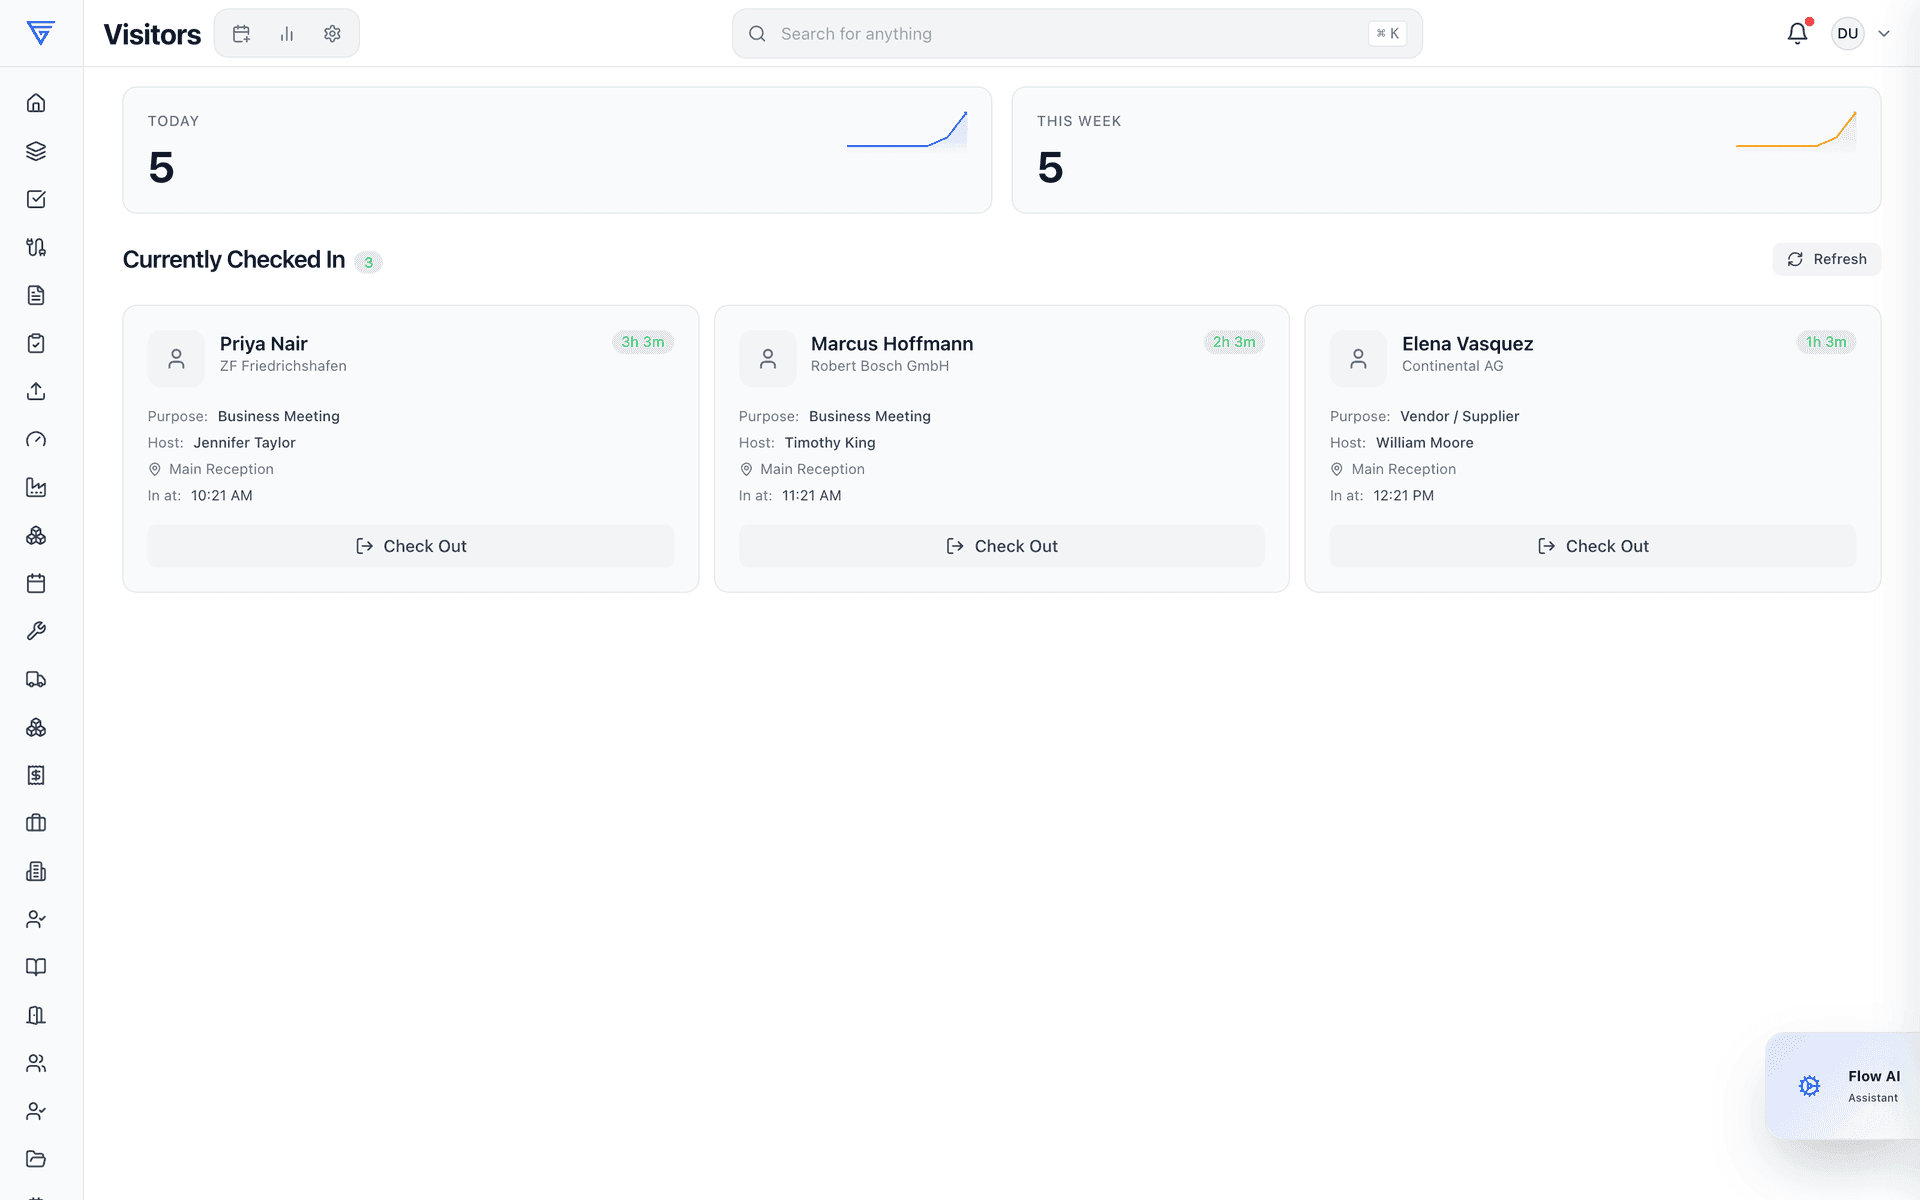
Task: Open the home icon in sidebar
Action: click(x=36, y=103)
